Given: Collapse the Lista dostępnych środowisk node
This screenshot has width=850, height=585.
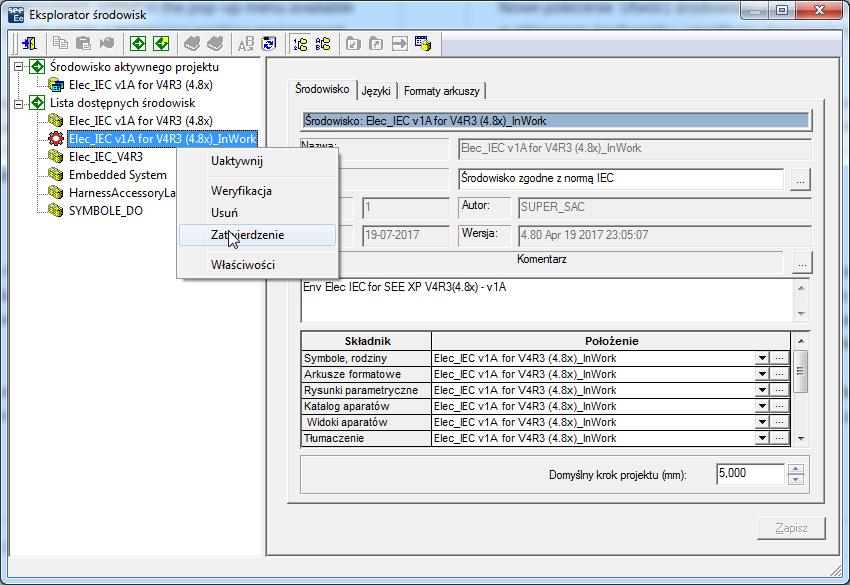Looking at the screenshot, I should click(x=19, y=102).
